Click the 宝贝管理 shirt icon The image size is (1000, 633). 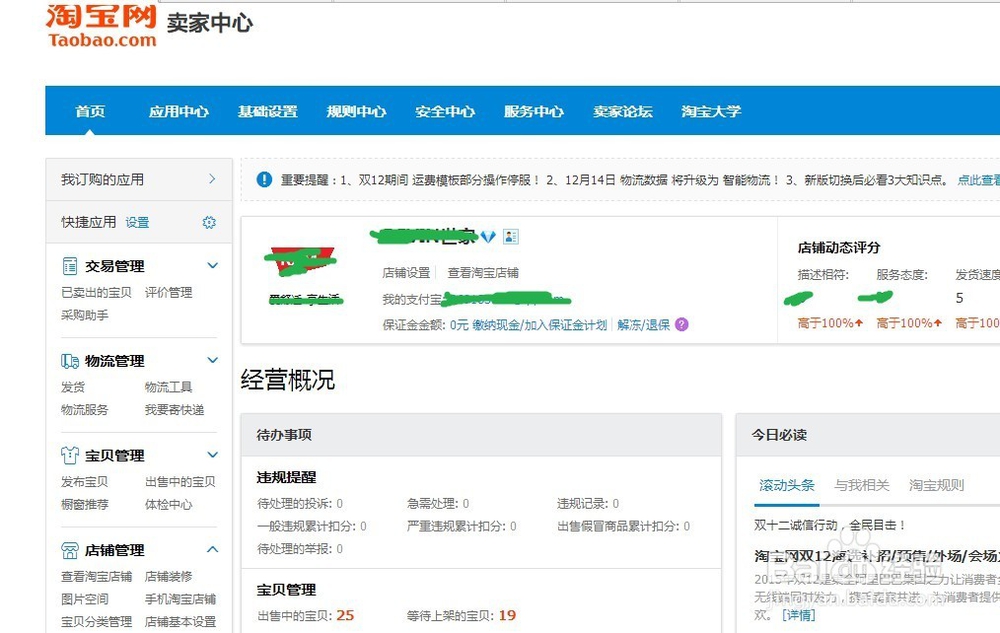click(x=70, y=455)
